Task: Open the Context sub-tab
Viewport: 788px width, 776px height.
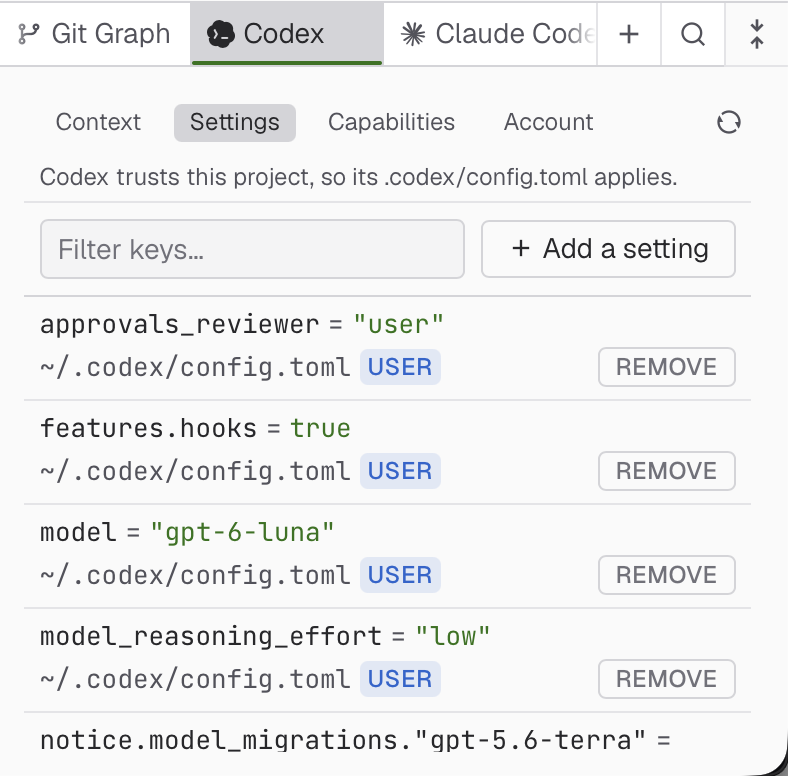Action: (x=98, y=122)
